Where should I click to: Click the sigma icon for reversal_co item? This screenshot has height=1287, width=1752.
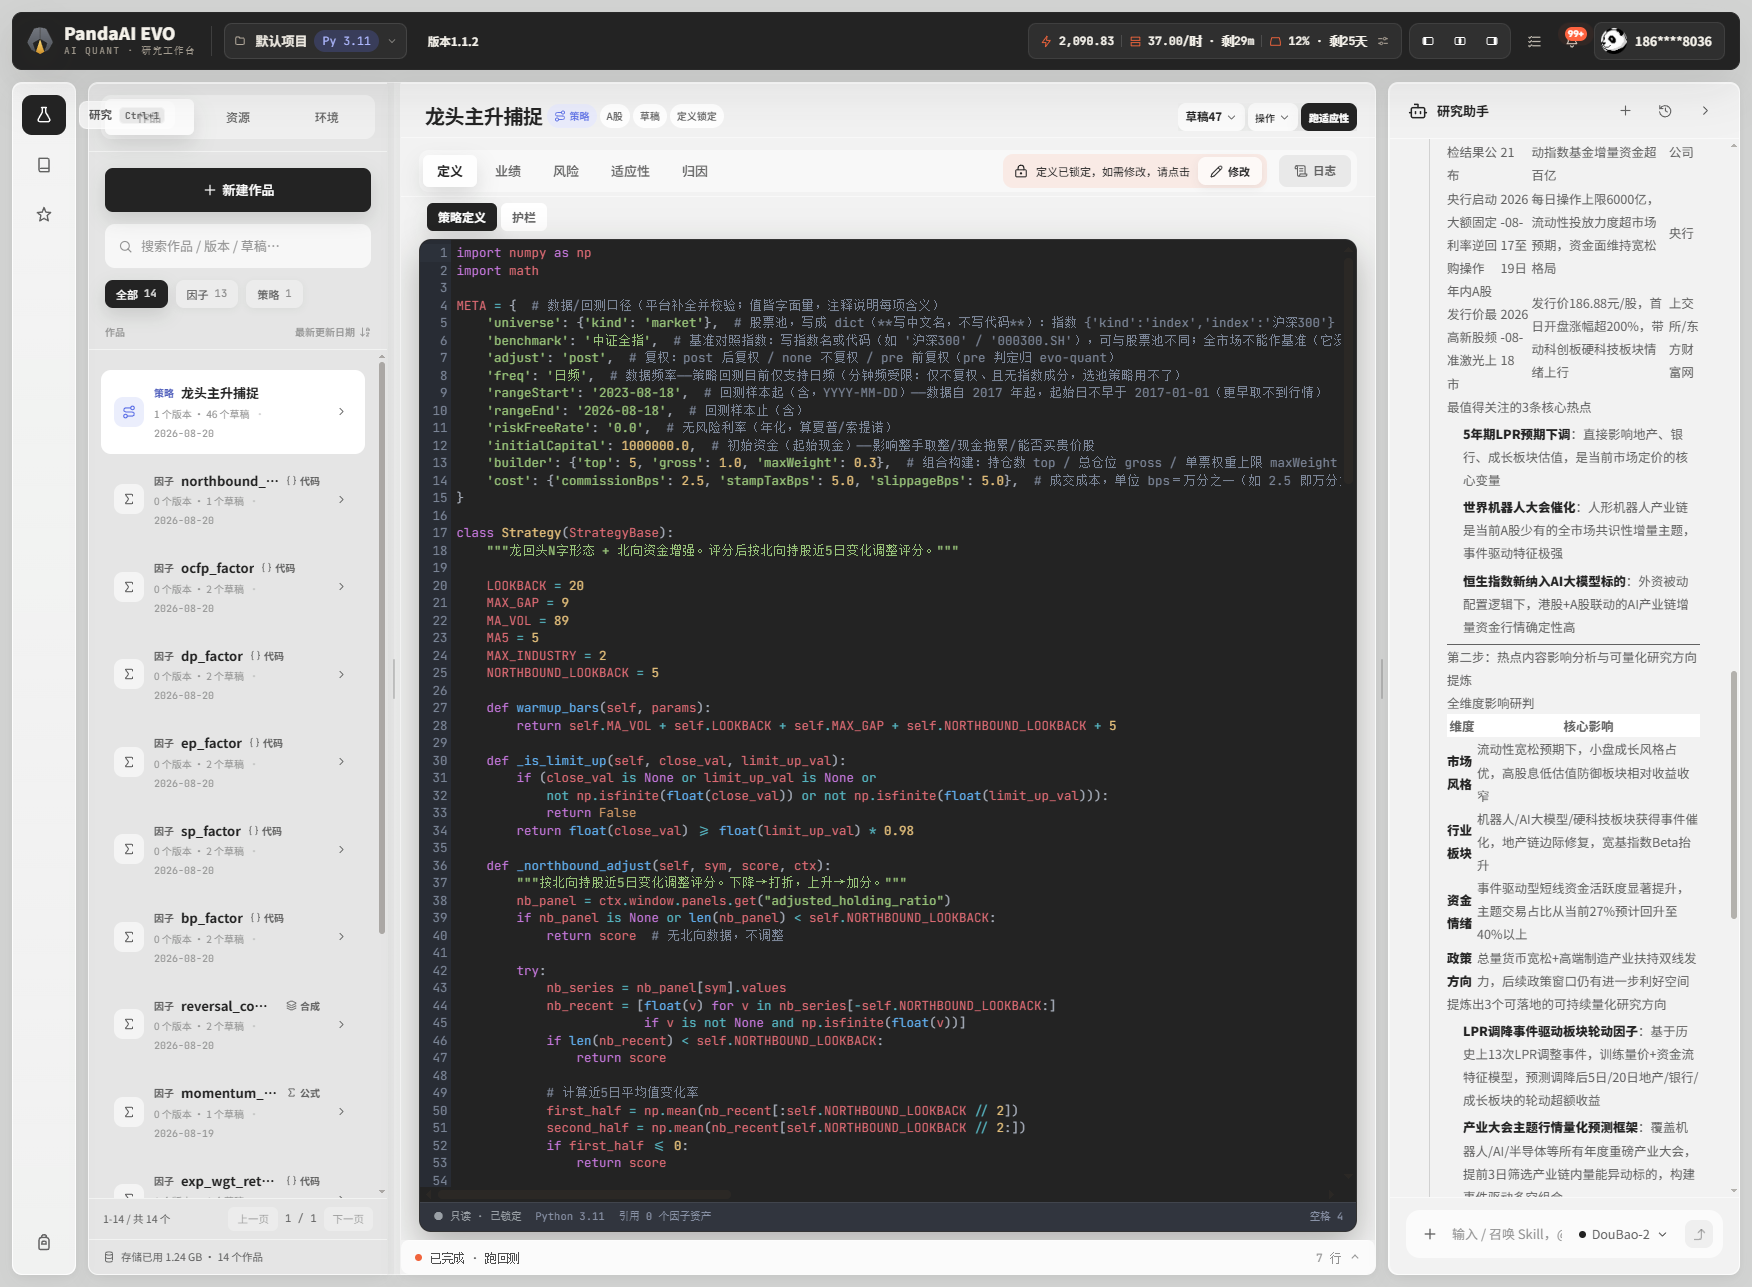click(x=129, y=1024)
